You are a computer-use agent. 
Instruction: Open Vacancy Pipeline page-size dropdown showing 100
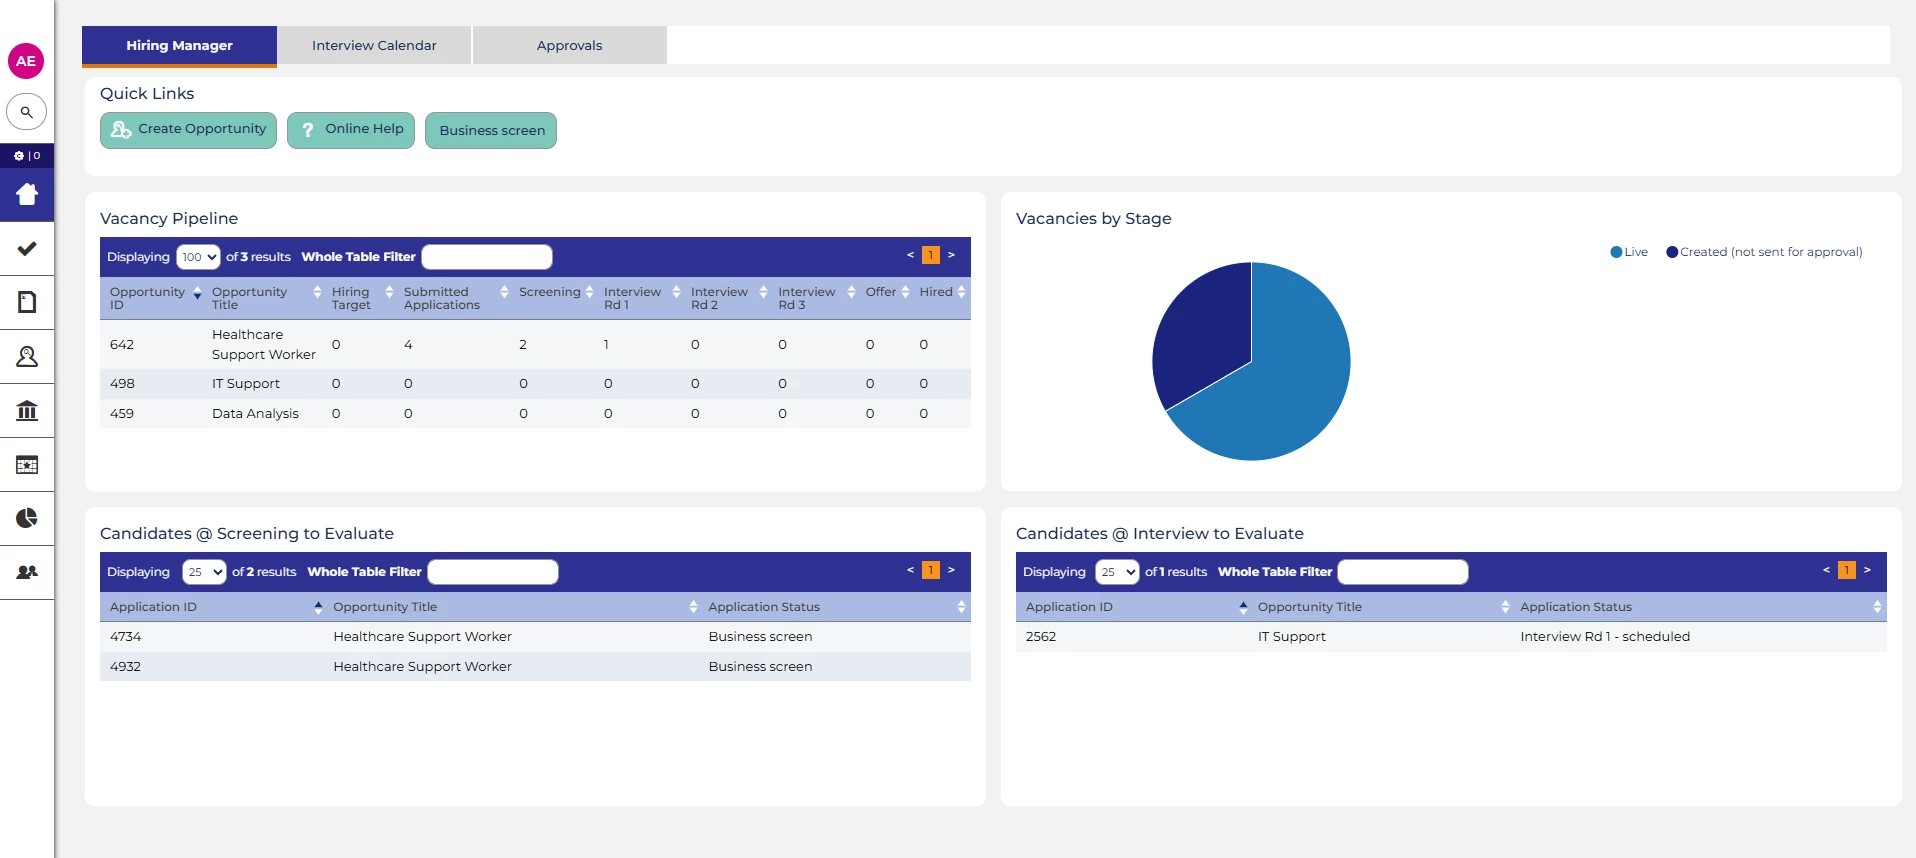198,257
